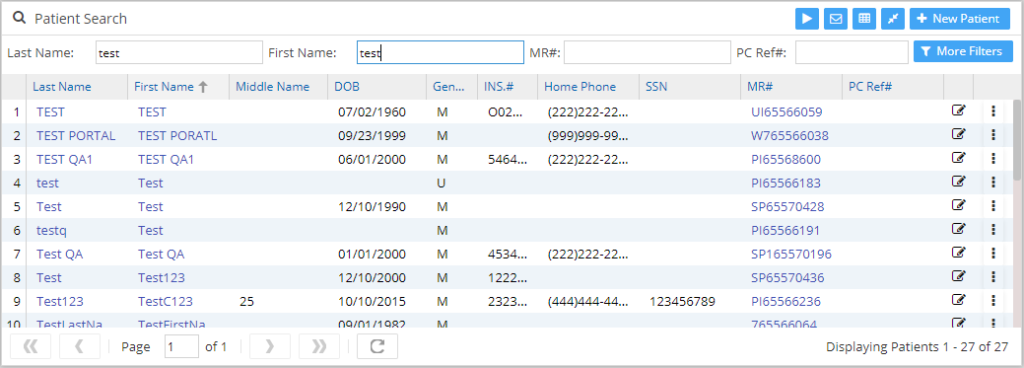Open more options for MR# UI65566059 row
The image size is (1024, 368).
[993, 112]
